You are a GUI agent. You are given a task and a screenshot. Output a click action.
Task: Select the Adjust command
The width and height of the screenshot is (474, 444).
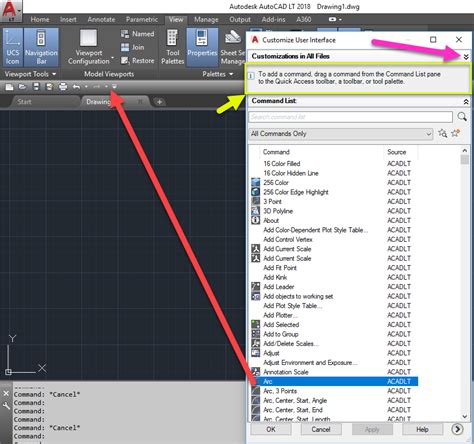pos(334,353)
